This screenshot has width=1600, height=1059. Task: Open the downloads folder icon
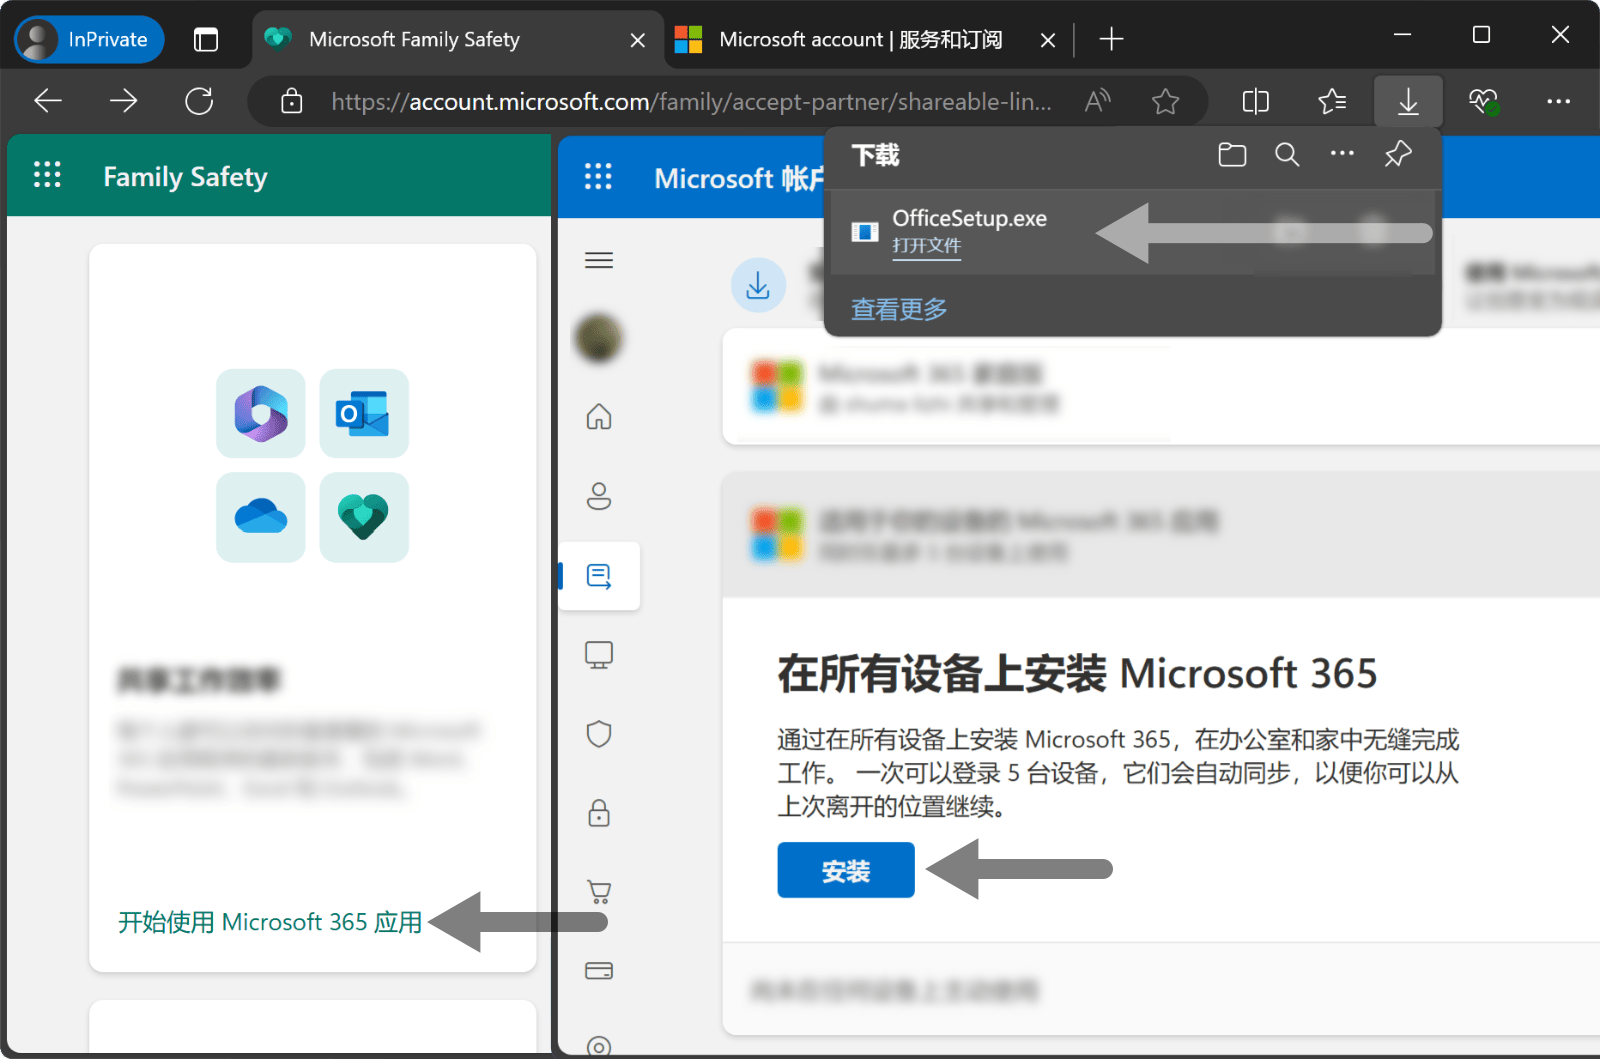point(1232,155)
